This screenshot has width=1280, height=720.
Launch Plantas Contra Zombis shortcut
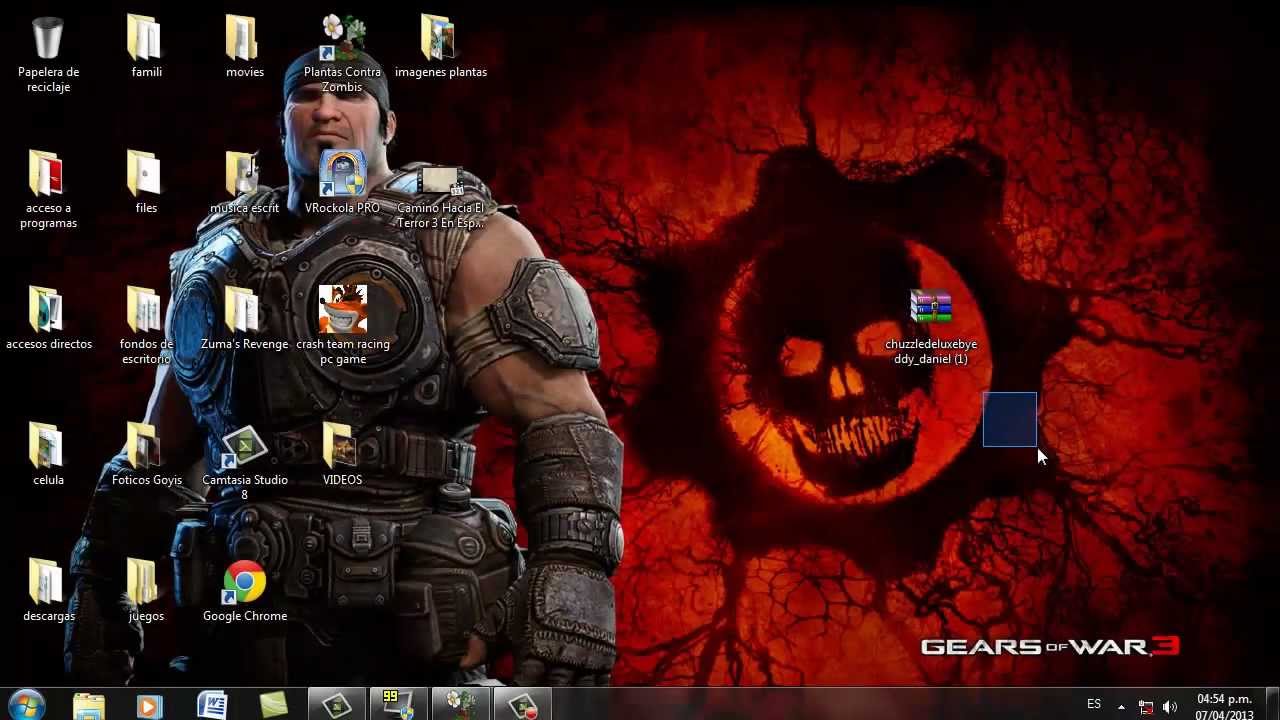point(342,55)
